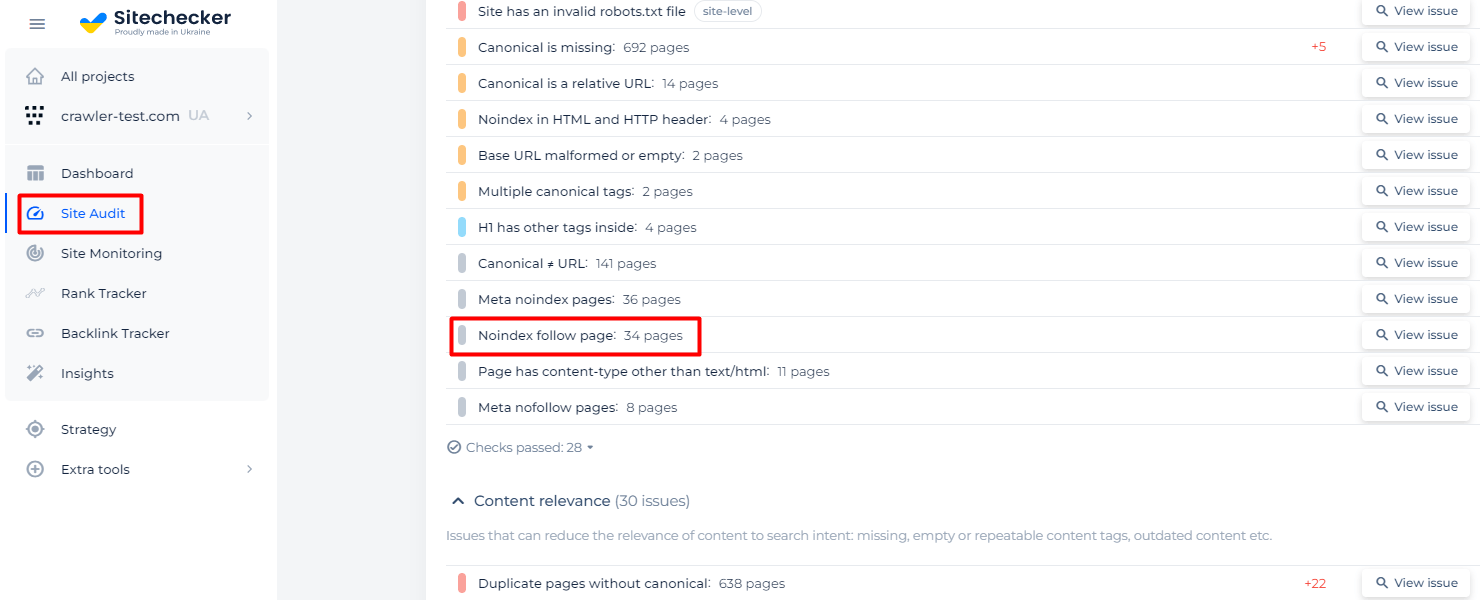Click the crawler-test.com project grid icon

tap(35, 116)
